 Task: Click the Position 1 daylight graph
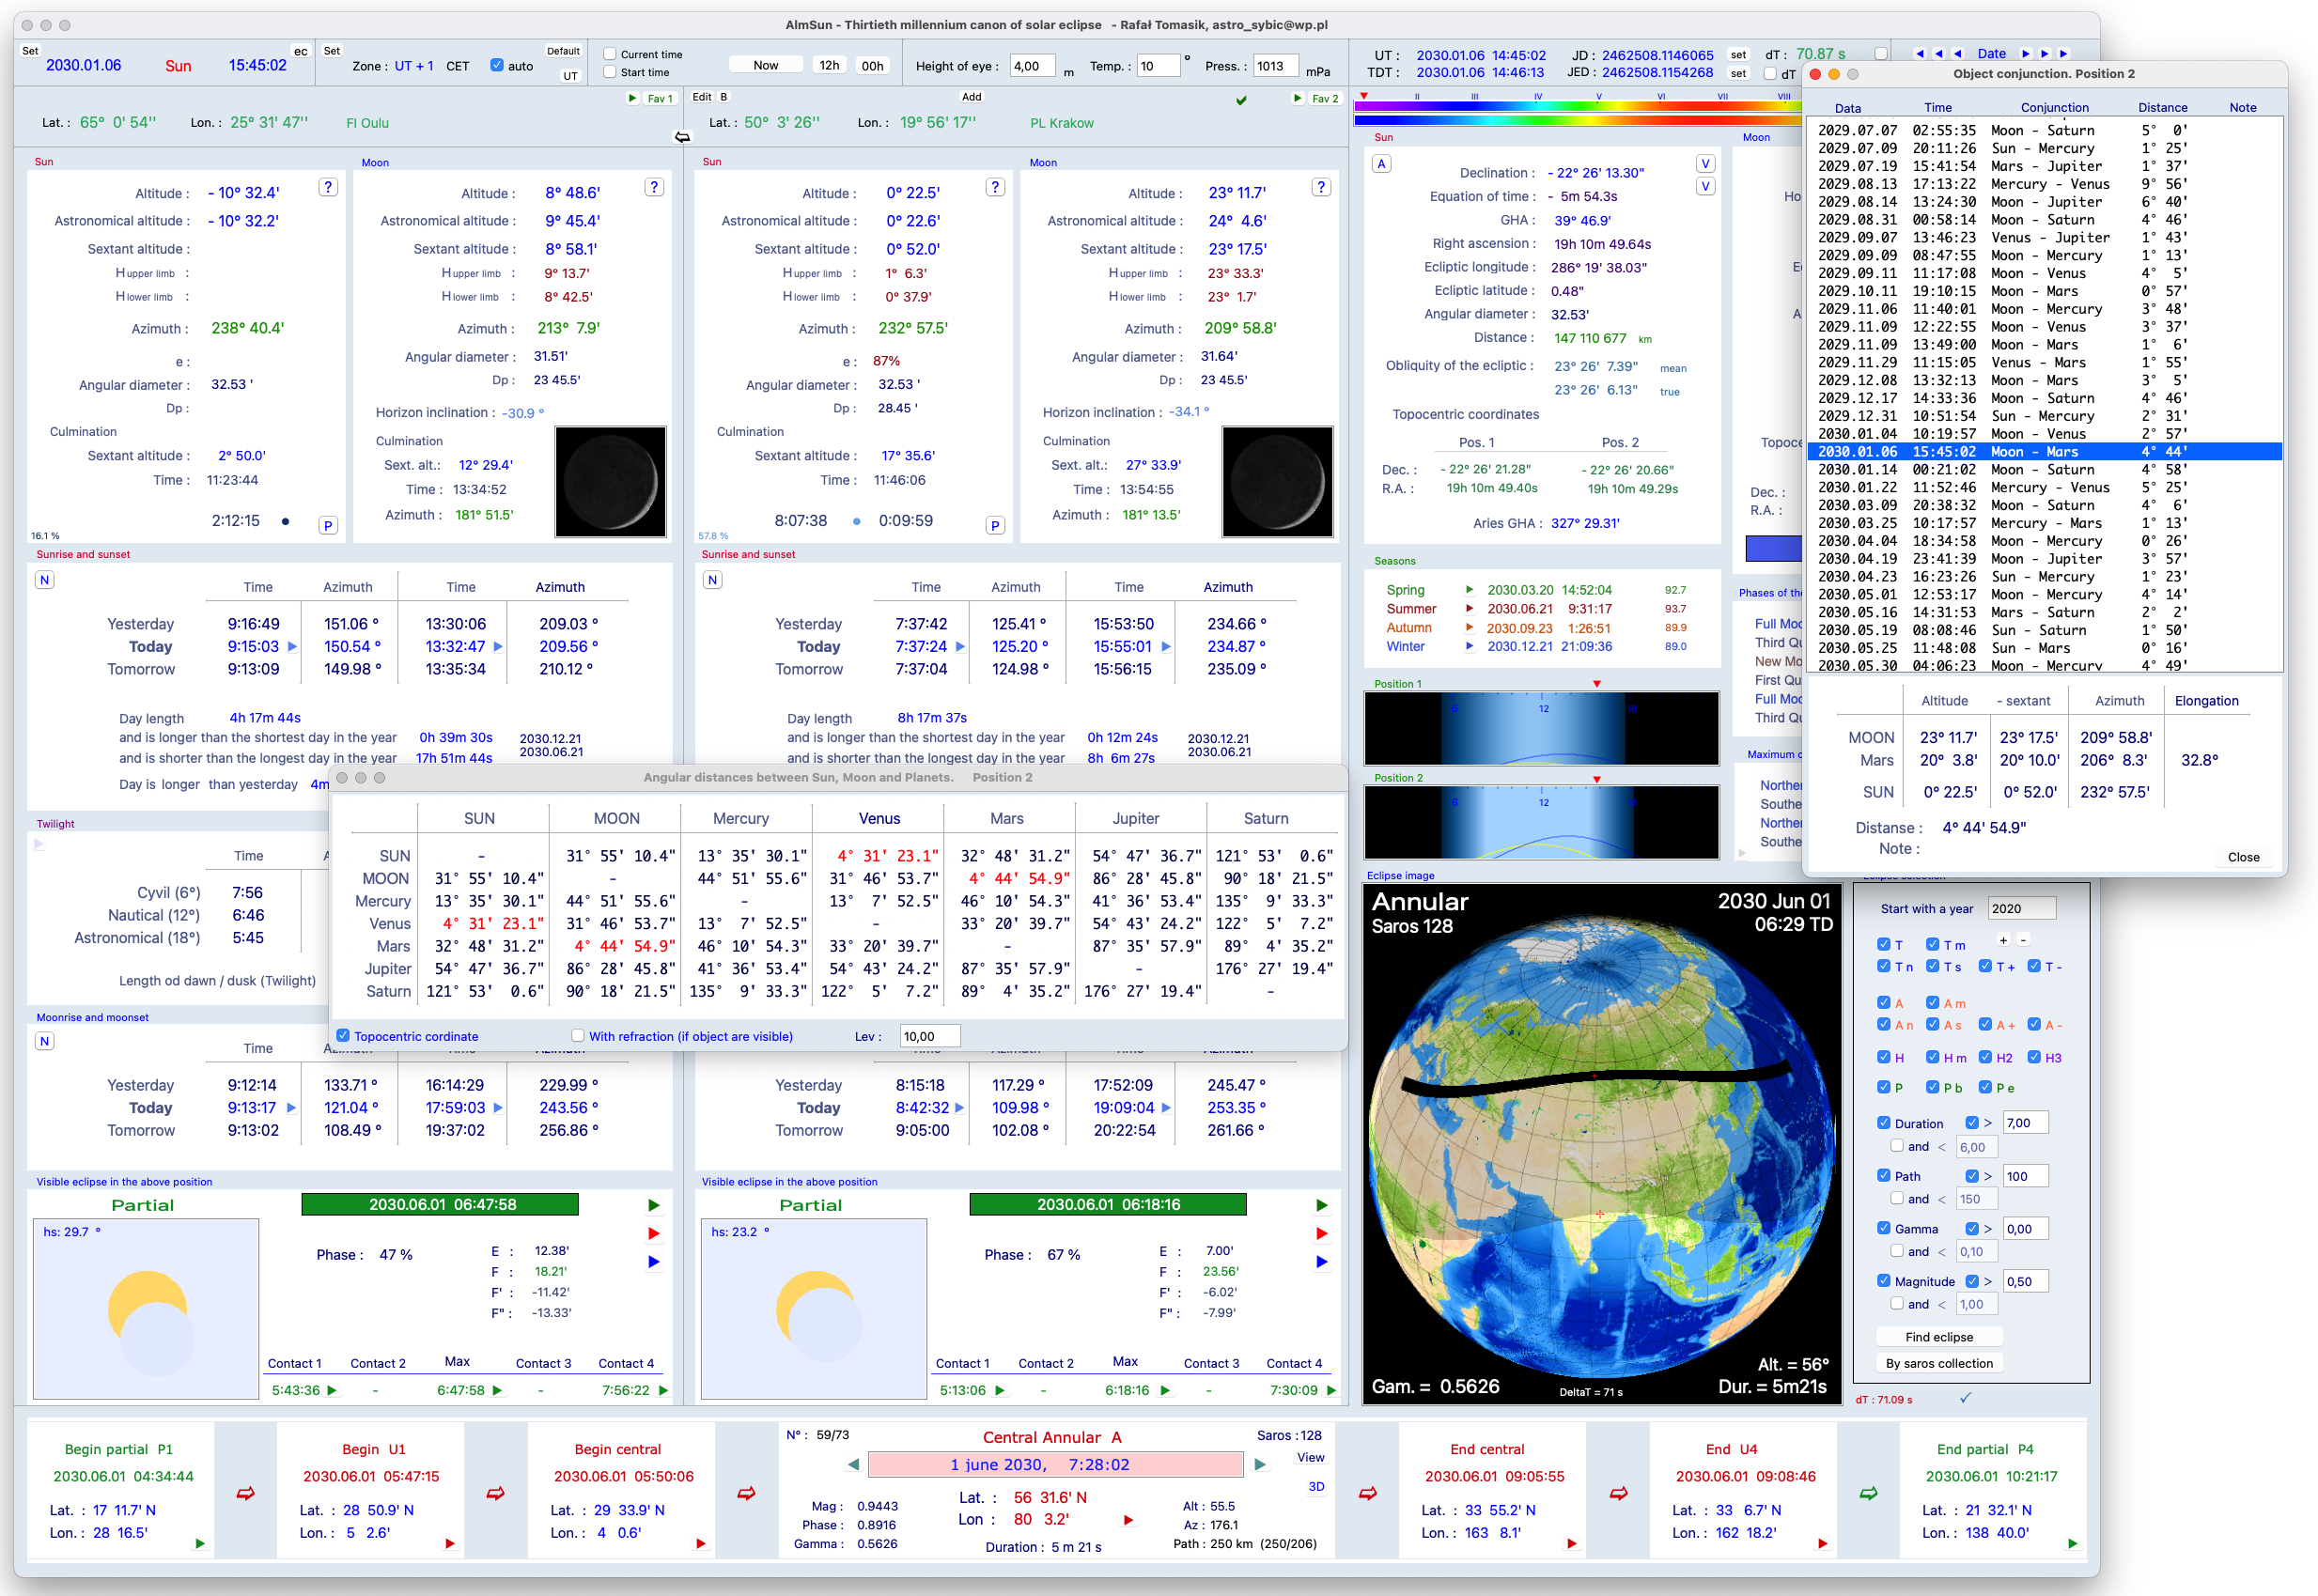(1541, 729)
